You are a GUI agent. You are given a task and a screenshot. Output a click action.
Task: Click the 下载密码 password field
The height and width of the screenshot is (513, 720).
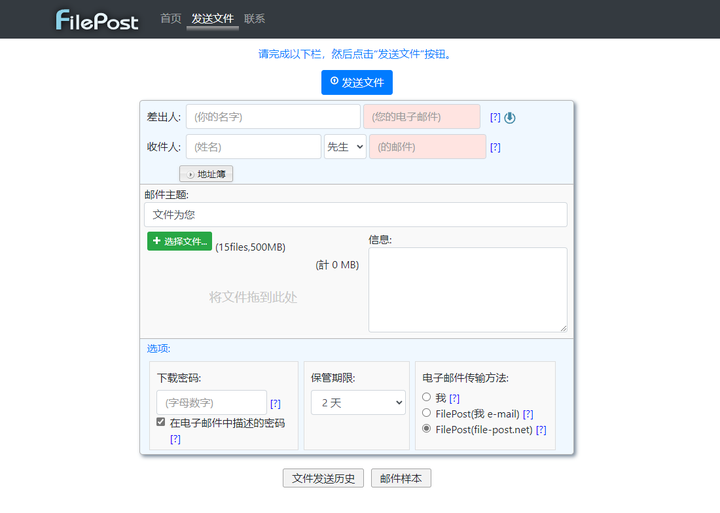click(x=212, y=403)
